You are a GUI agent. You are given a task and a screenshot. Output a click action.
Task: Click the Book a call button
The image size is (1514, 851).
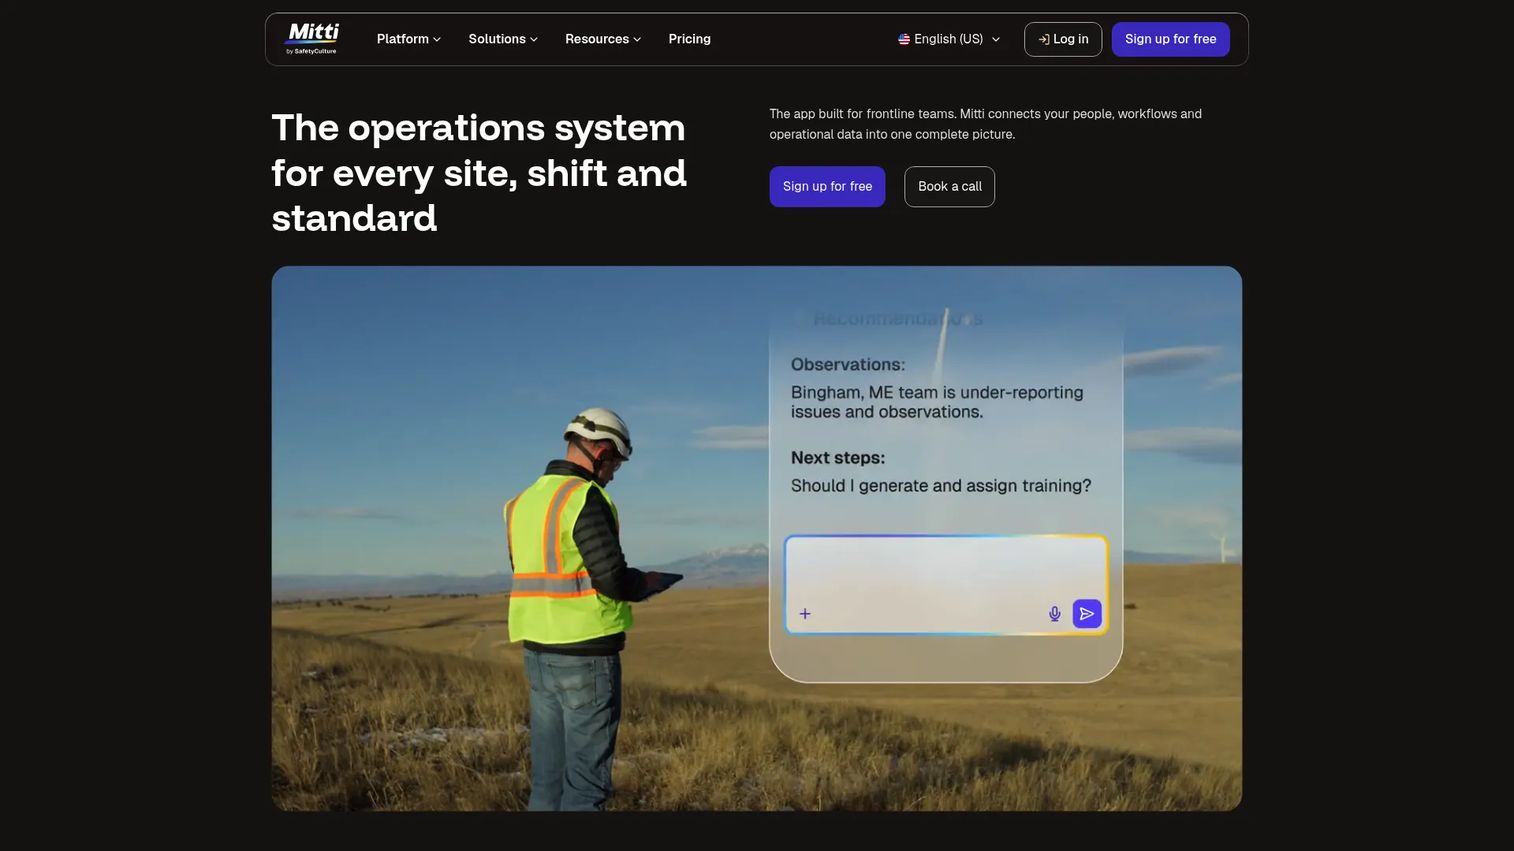pyautogui.click(x=949, y=186)
